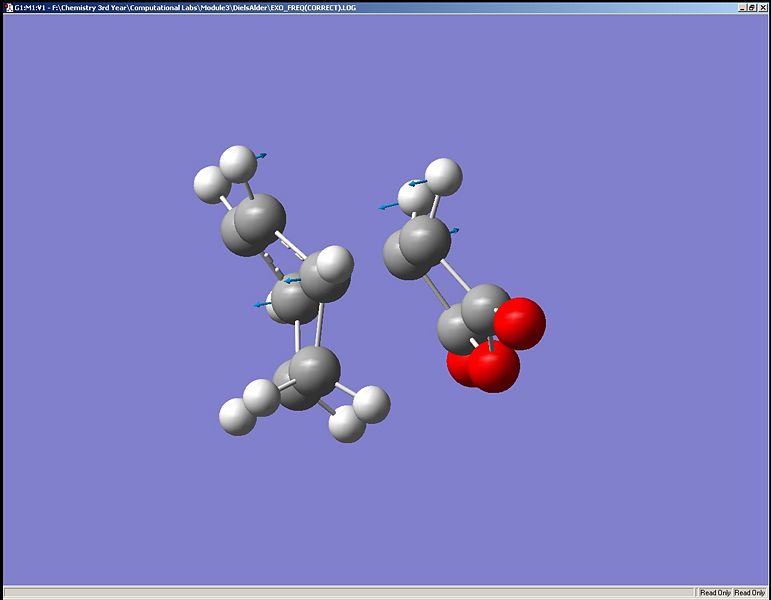Select the grey carbon at bottom of left fragment
This screenshot has width=771, height=600.
pos(315,371)
